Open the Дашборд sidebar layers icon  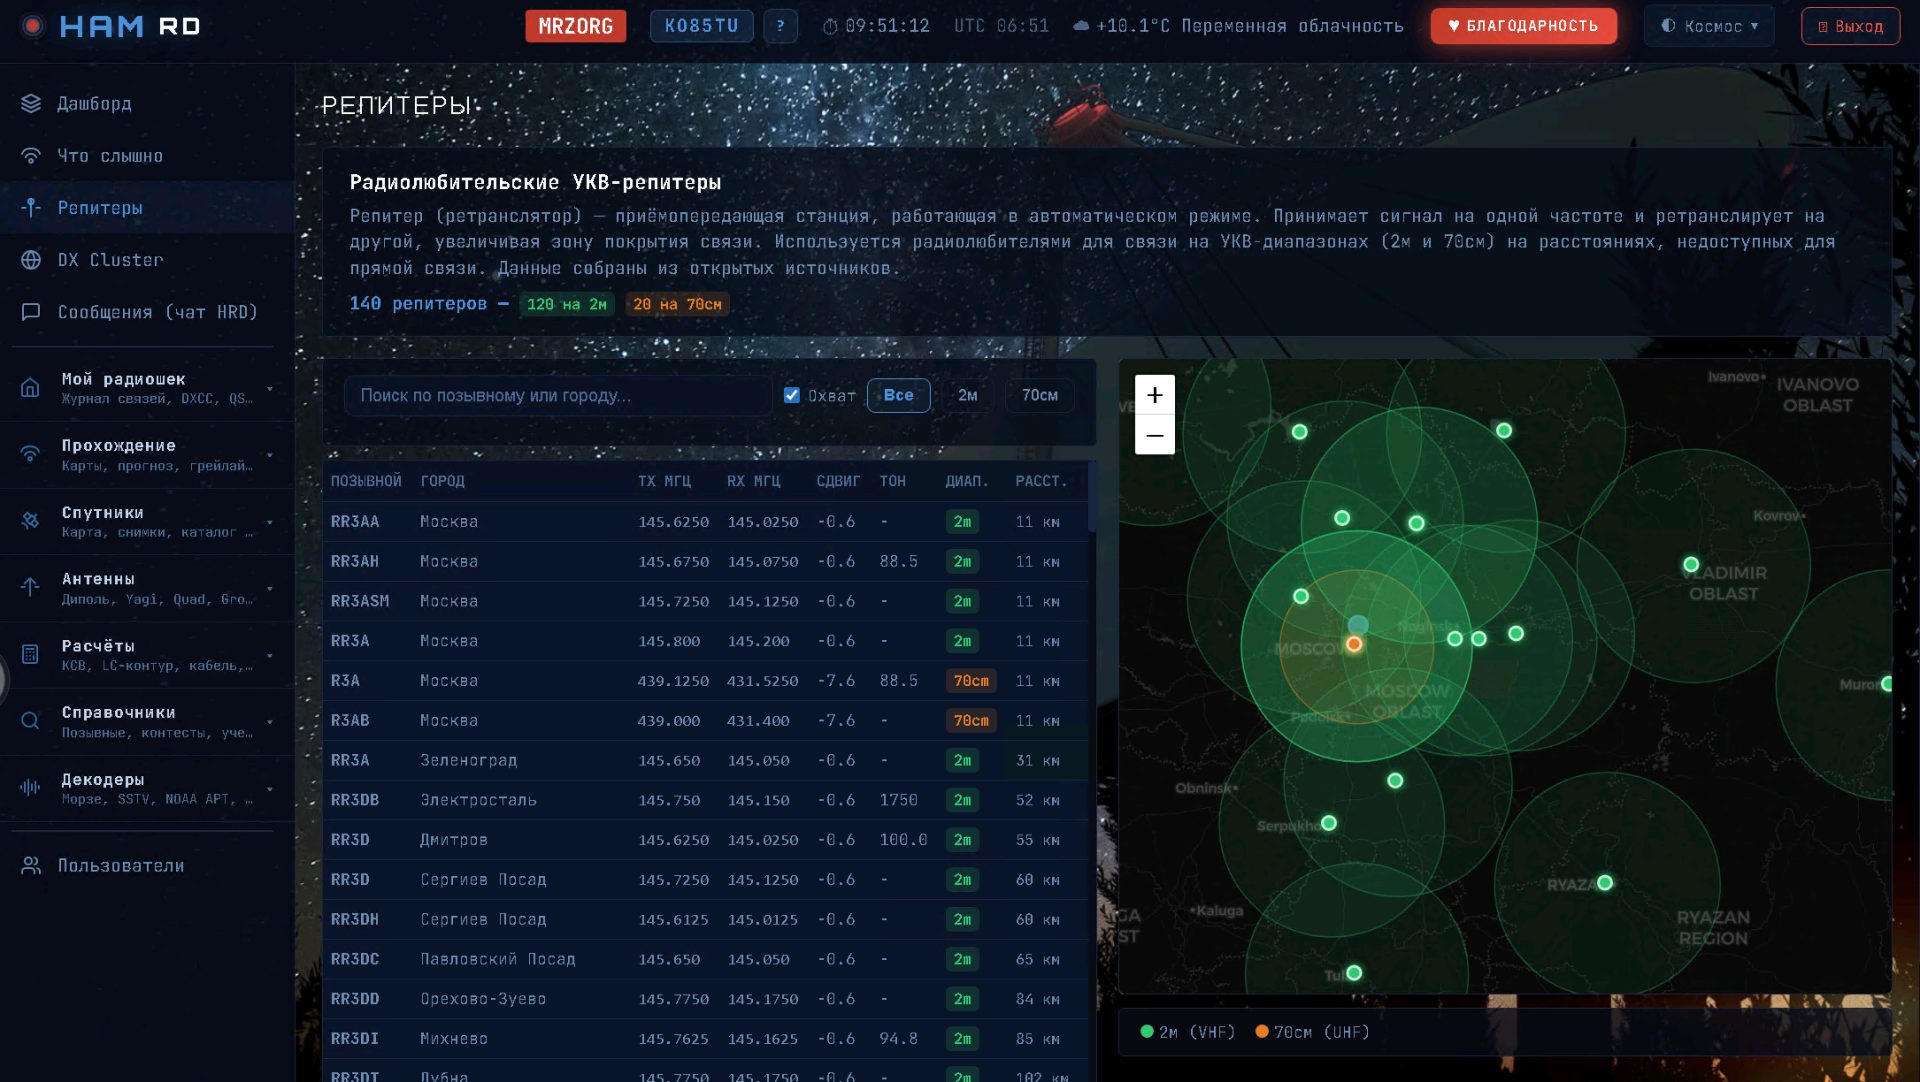tap(31, 103)
